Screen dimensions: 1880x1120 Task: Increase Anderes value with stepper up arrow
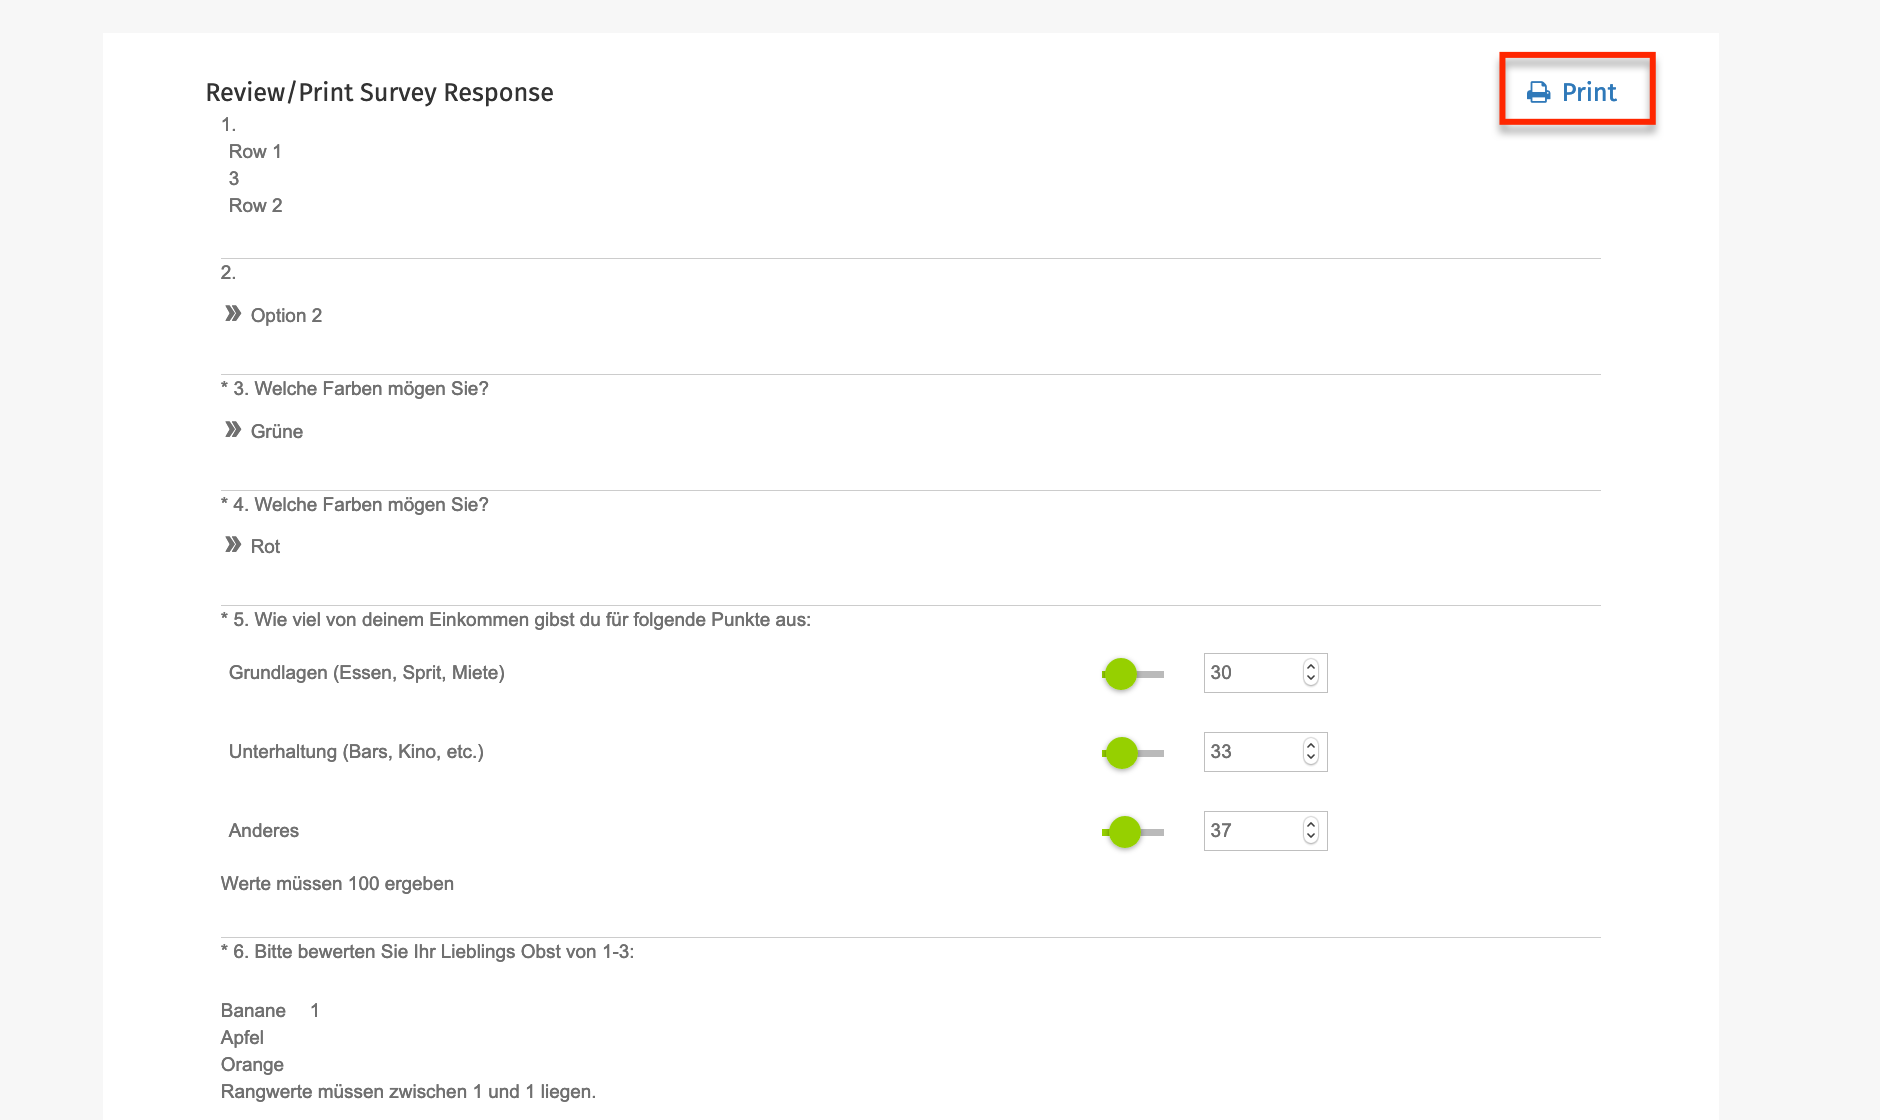(1311, 824)
